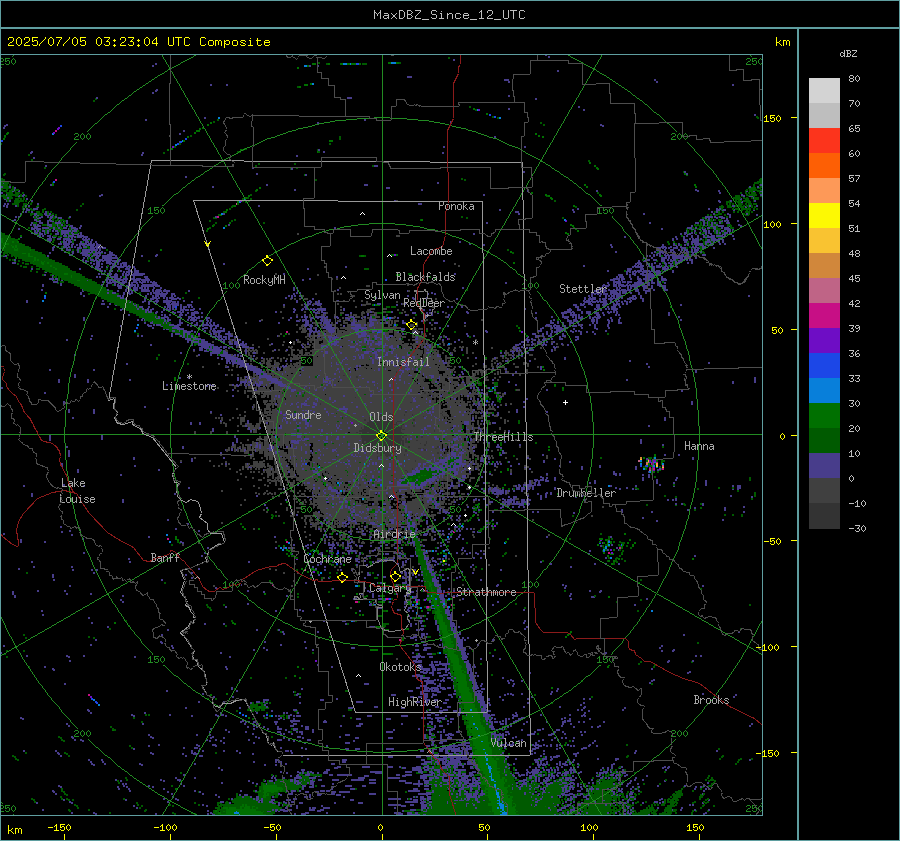The image size is (900, 841).
Task: Click the Lake Louise label
Action: (77, 491)
